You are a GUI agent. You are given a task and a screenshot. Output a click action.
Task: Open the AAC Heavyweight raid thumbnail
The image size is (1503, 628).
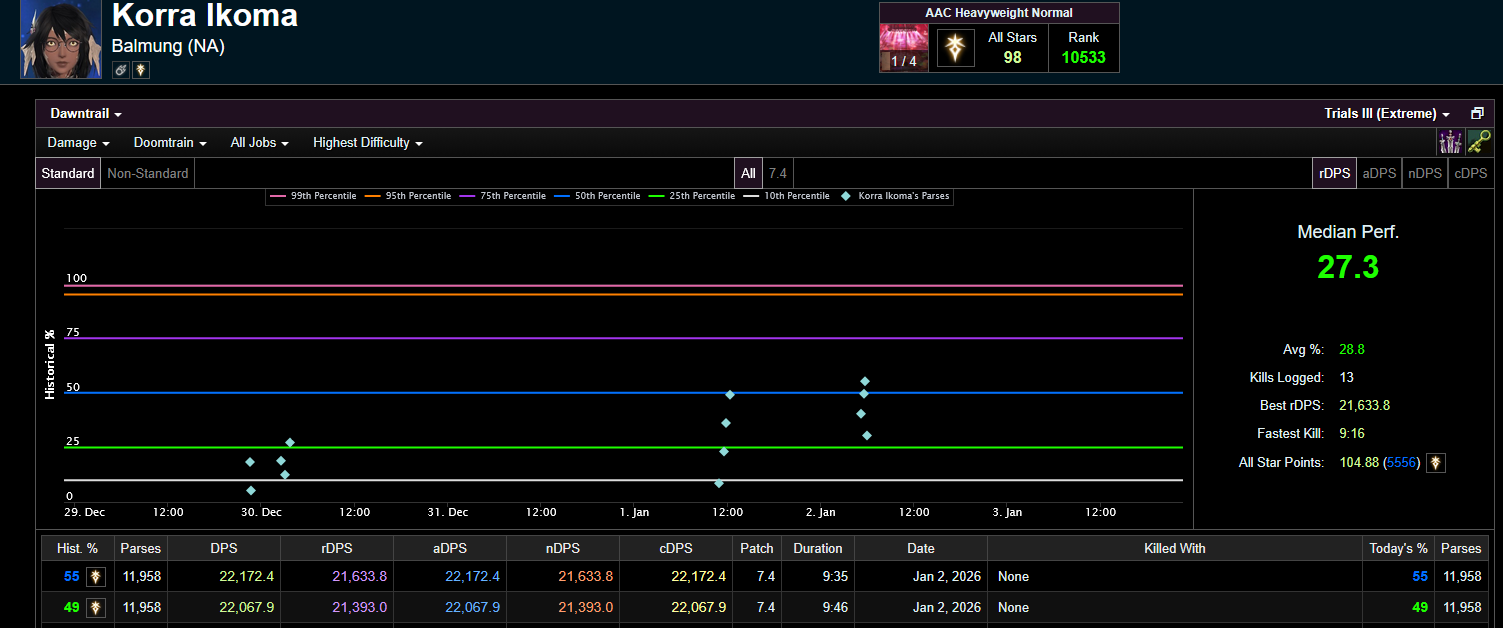pyautogui.click(x=904, y=48)
